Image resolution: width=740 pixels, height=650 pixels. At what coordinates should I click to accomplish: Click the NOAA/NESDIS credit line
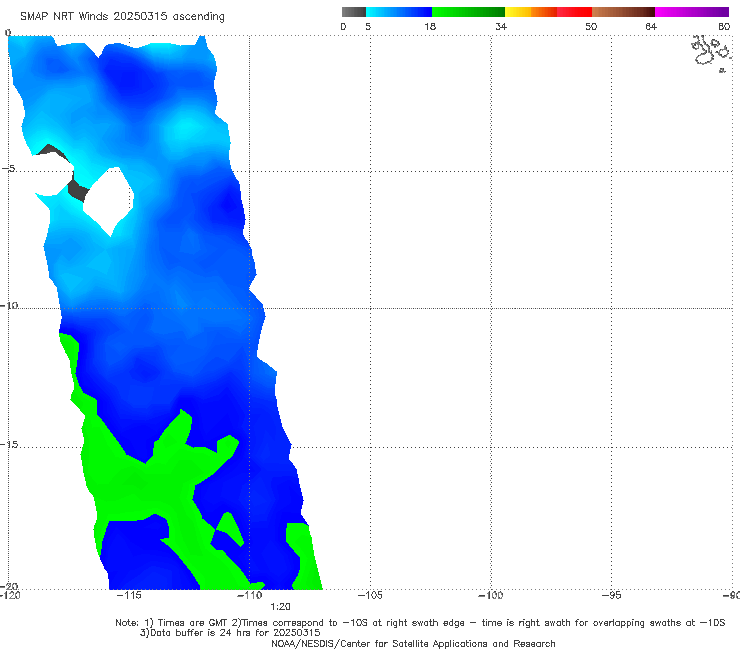[413, 643]
